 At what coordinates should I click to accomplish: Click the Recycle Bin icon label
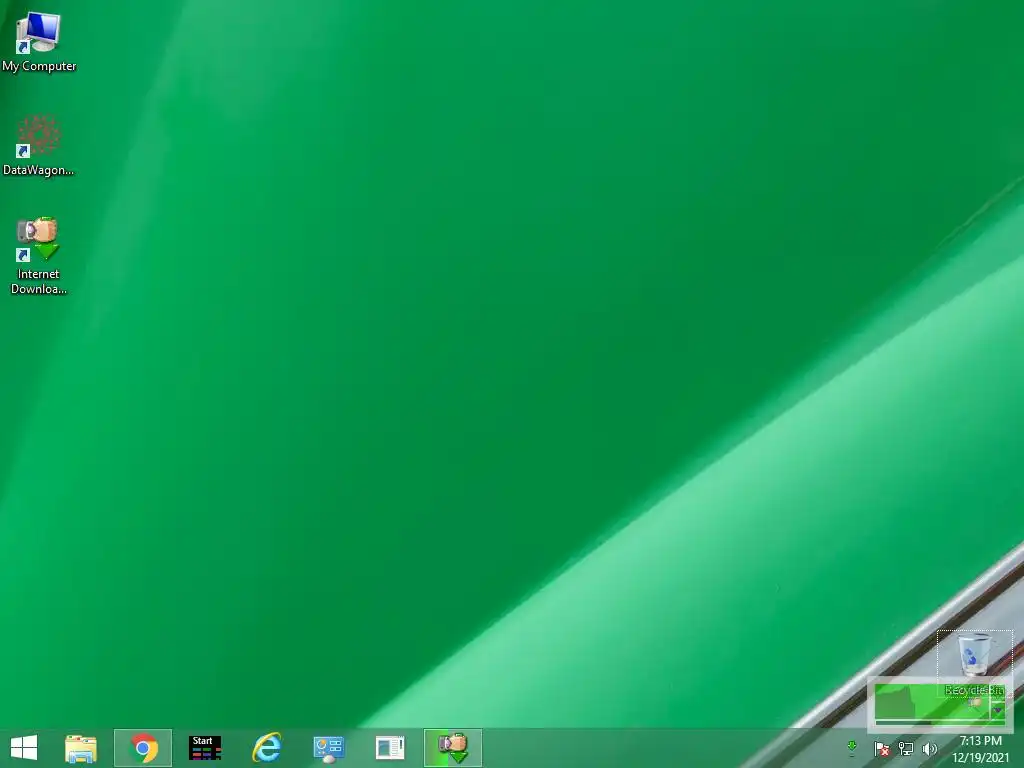coord(974,690)
